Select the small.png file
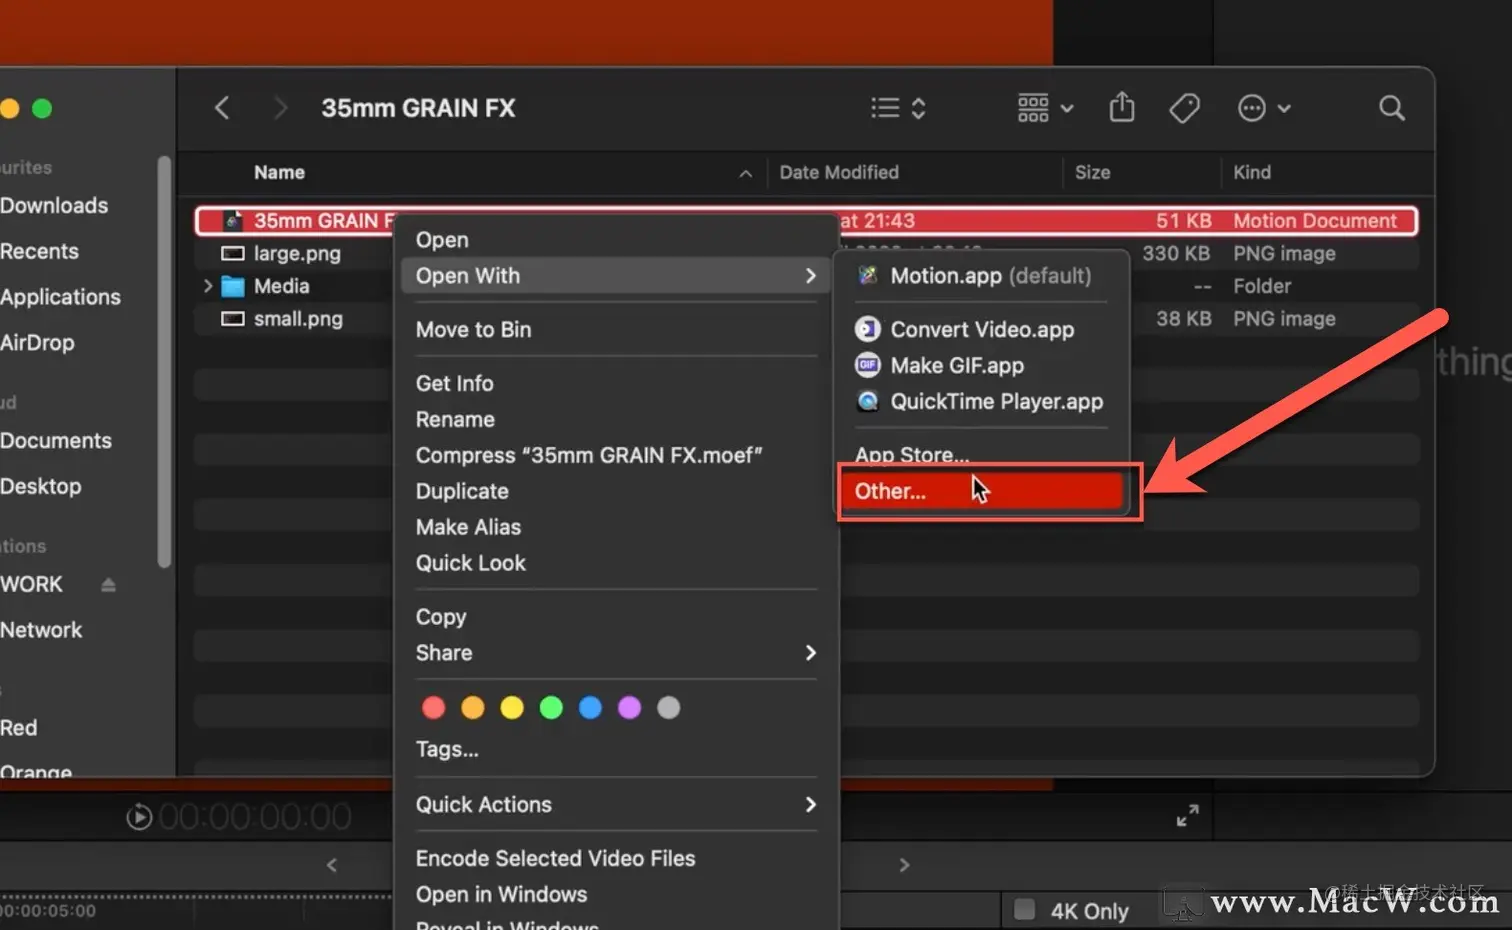Viewport: 1512px width, 930px height. pyautogui.click(x=298, y=319)
